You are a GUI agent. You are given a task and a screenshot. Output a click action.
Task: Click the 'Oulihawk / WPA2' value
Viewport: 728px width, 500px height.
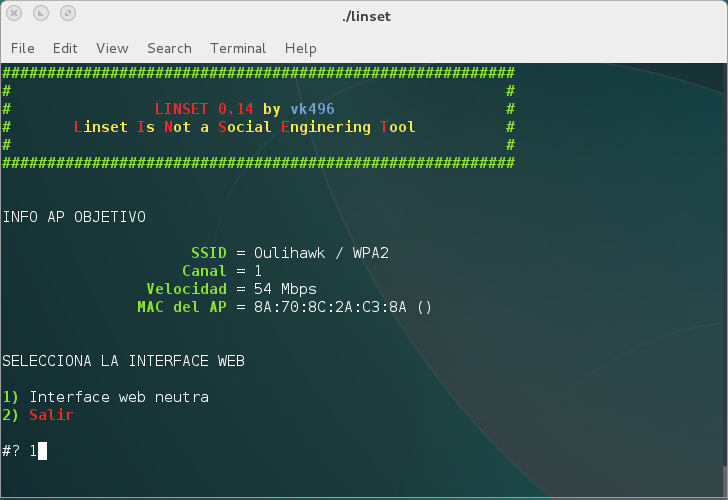pyautogui.click(x=321, y=253)
